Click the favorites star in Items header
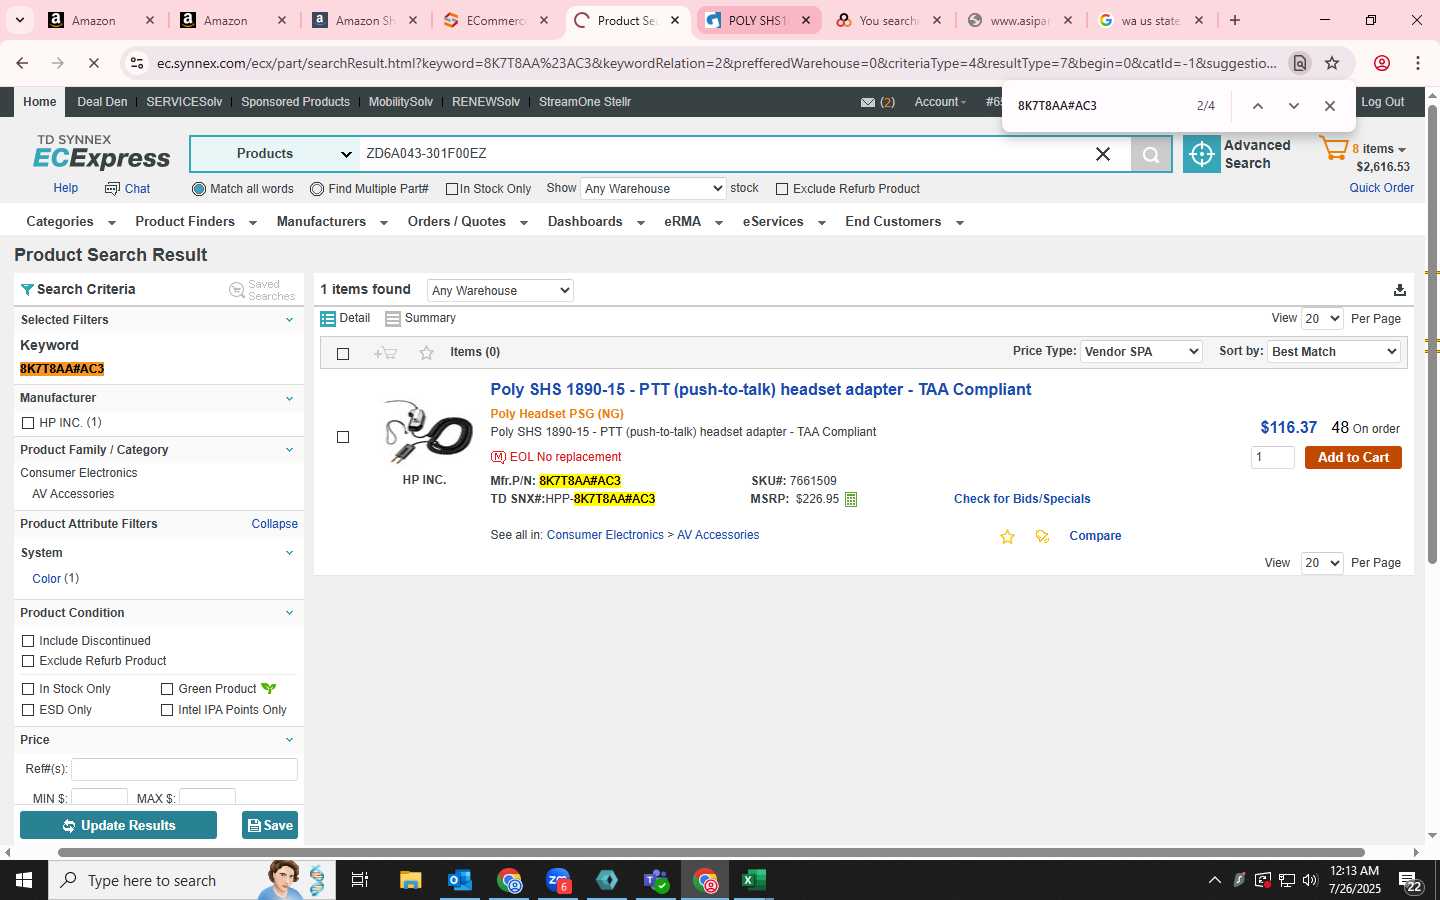1440x900 pixels. (x=427, y=352)
